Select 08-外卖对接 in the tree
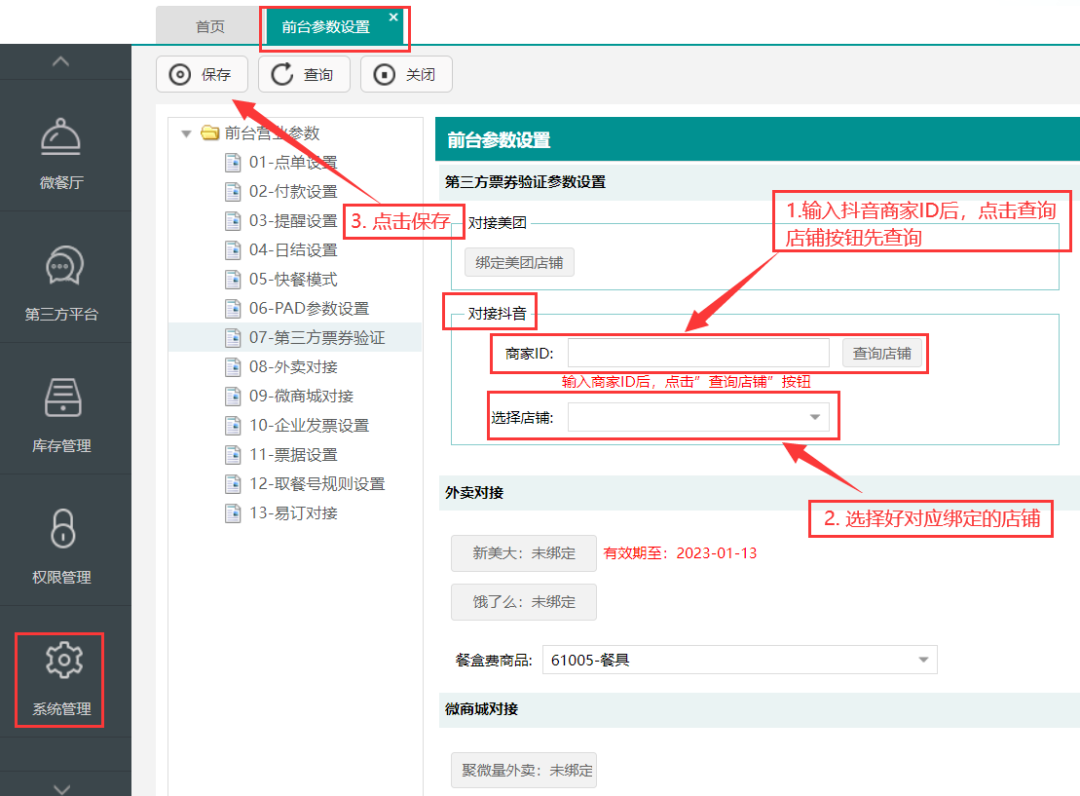Image resolution: width=1080 pixels, height=796 pixels. [x=293, y=367]
